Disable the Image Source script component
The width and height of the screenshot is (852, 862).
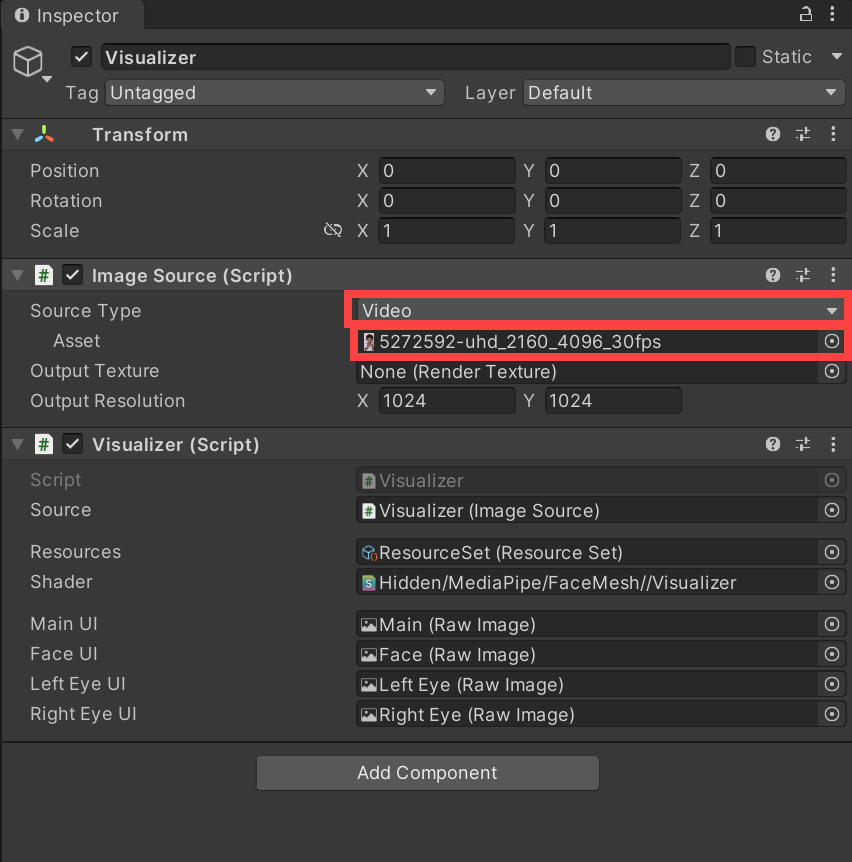point(73,275)
